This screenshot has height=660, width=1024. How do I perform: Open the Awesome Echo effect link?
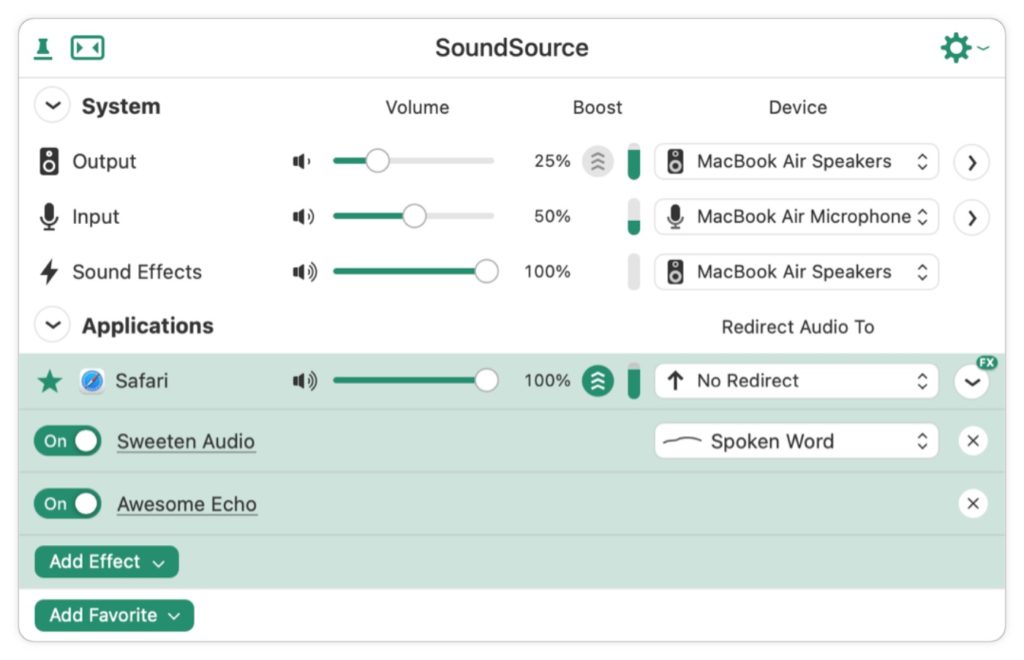pos(187,504)
